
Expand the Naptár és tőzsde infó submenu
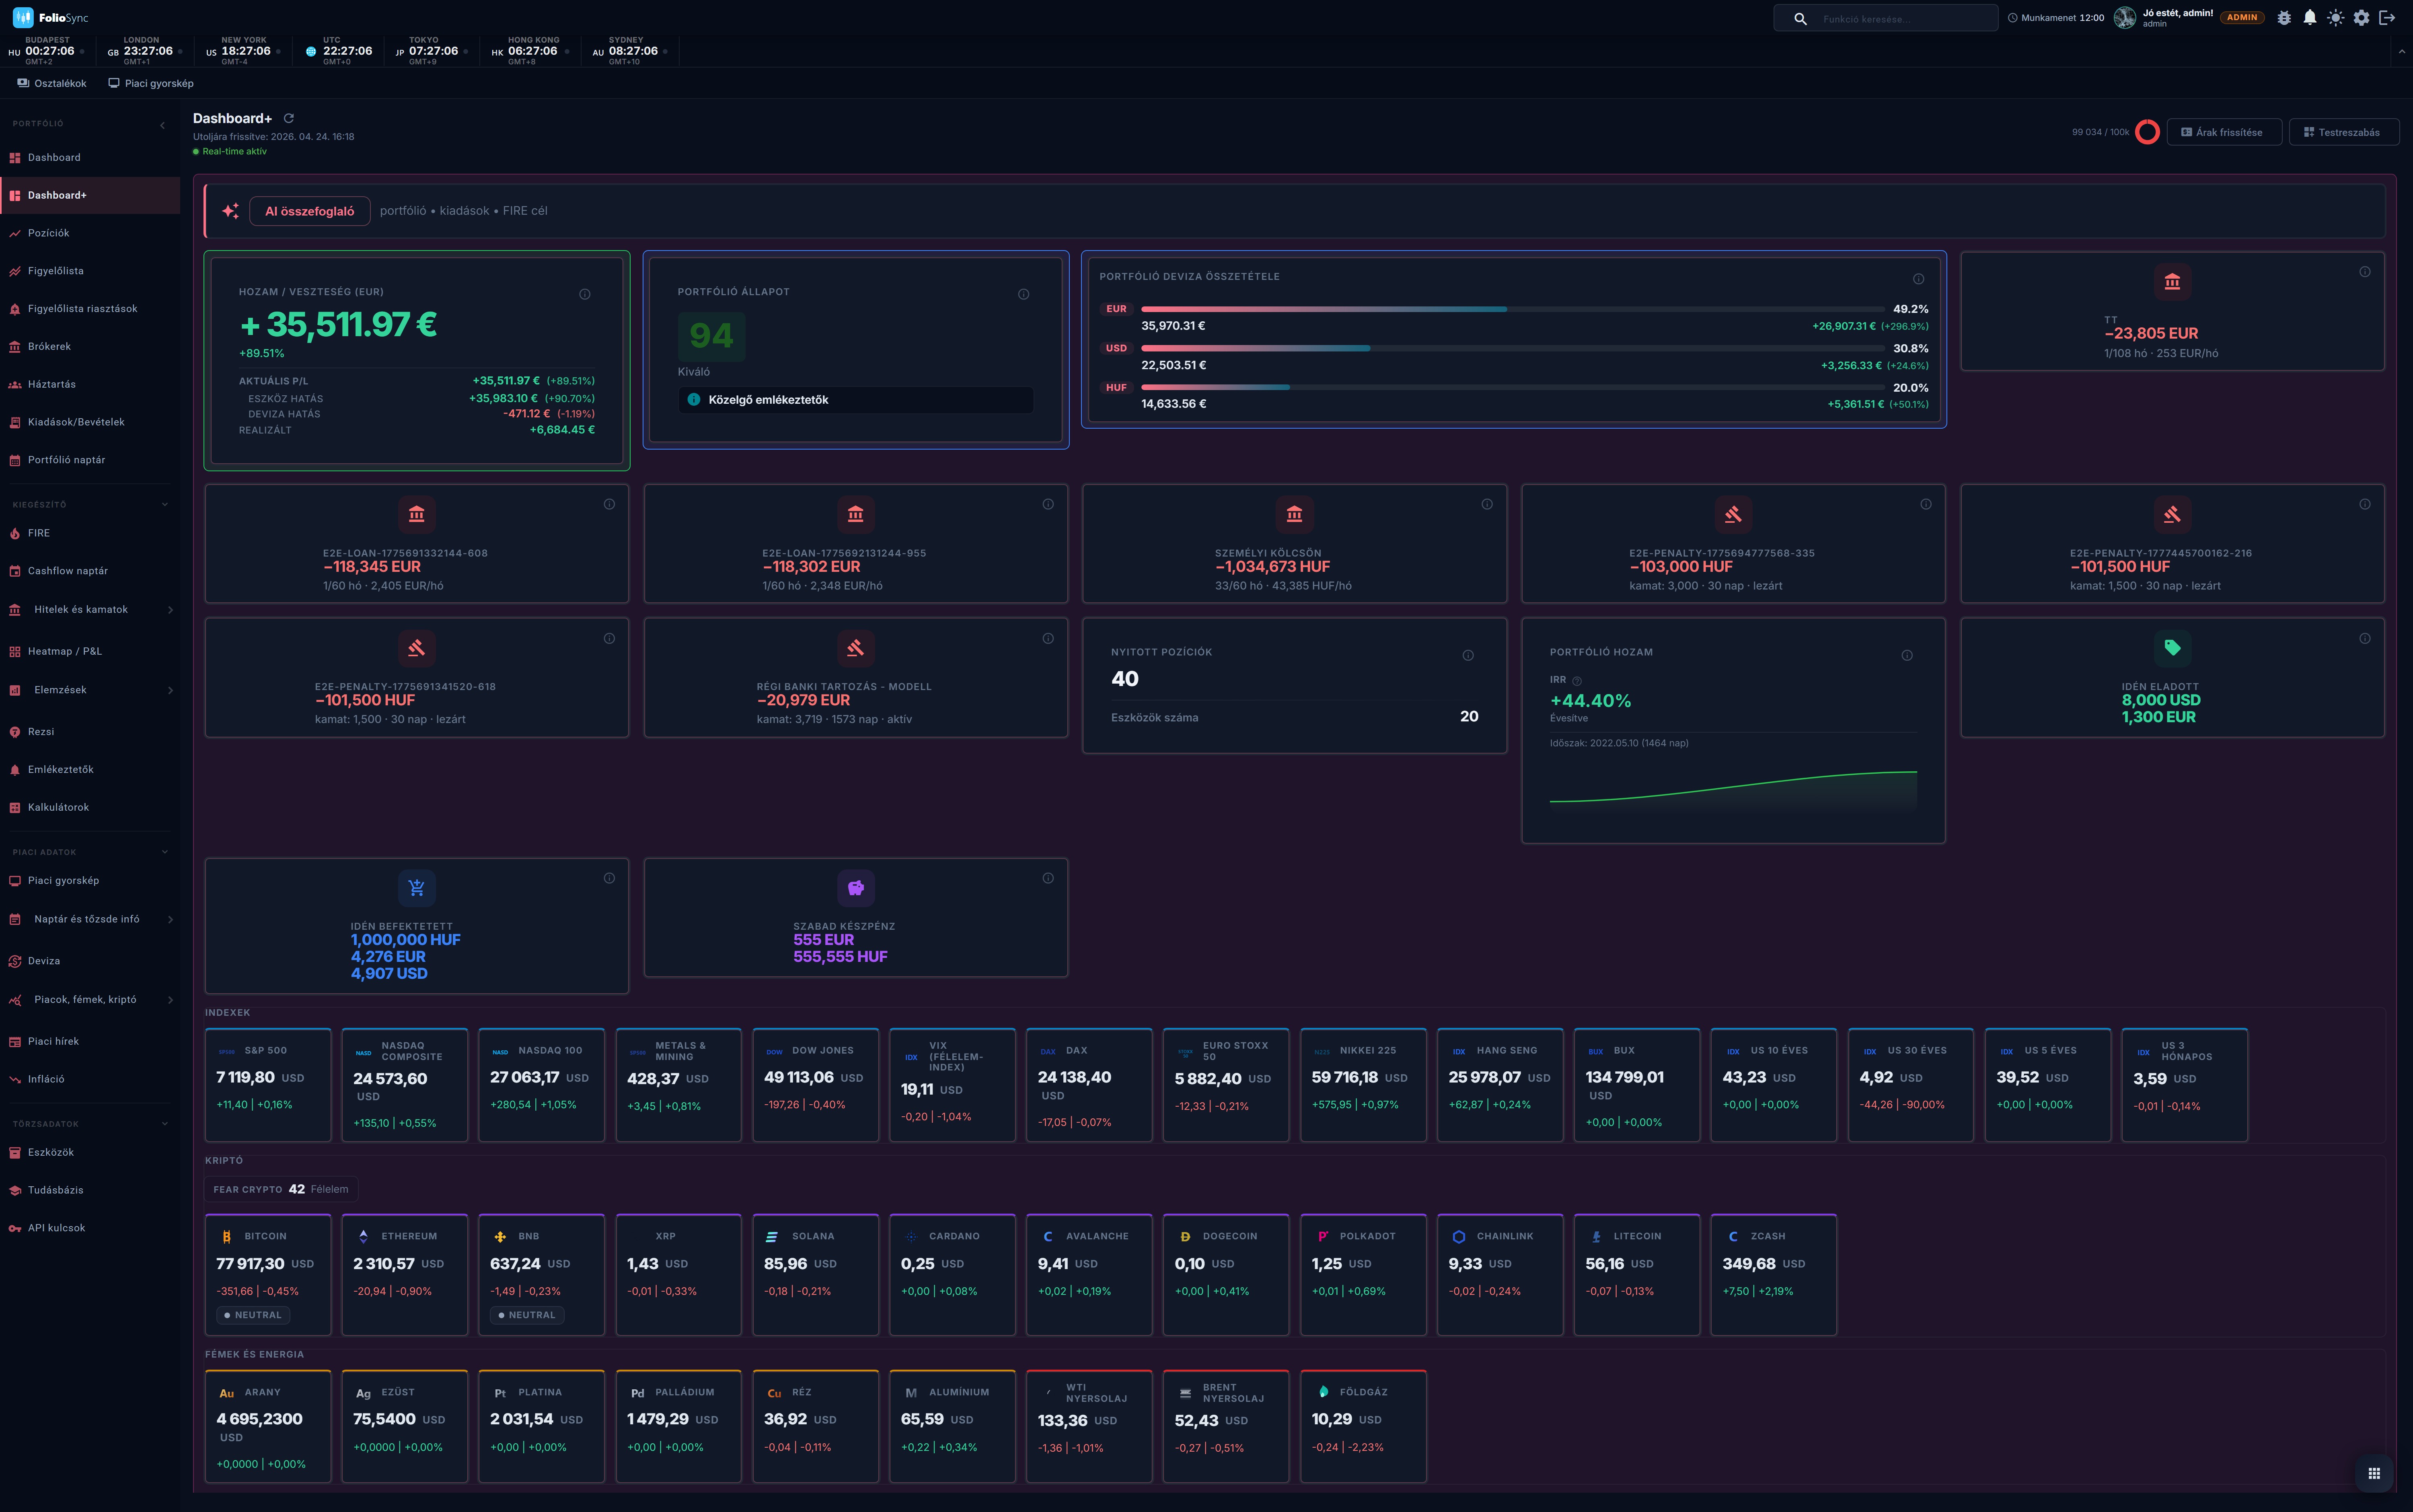tap(170, 919)
